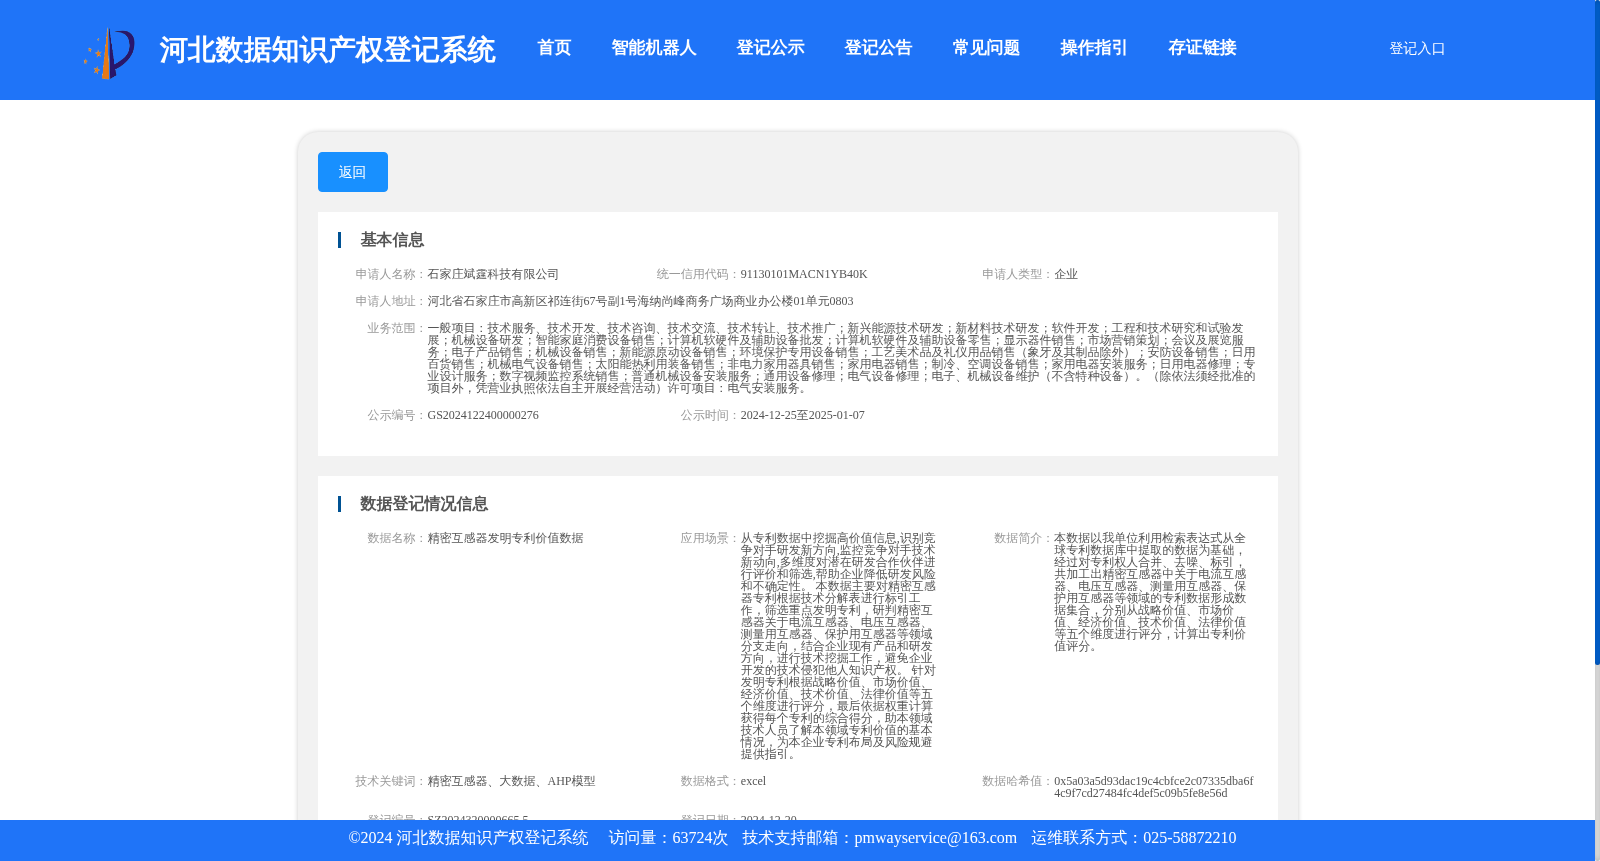
Task: Go to 登记公示 page
Action: point(770,48)
